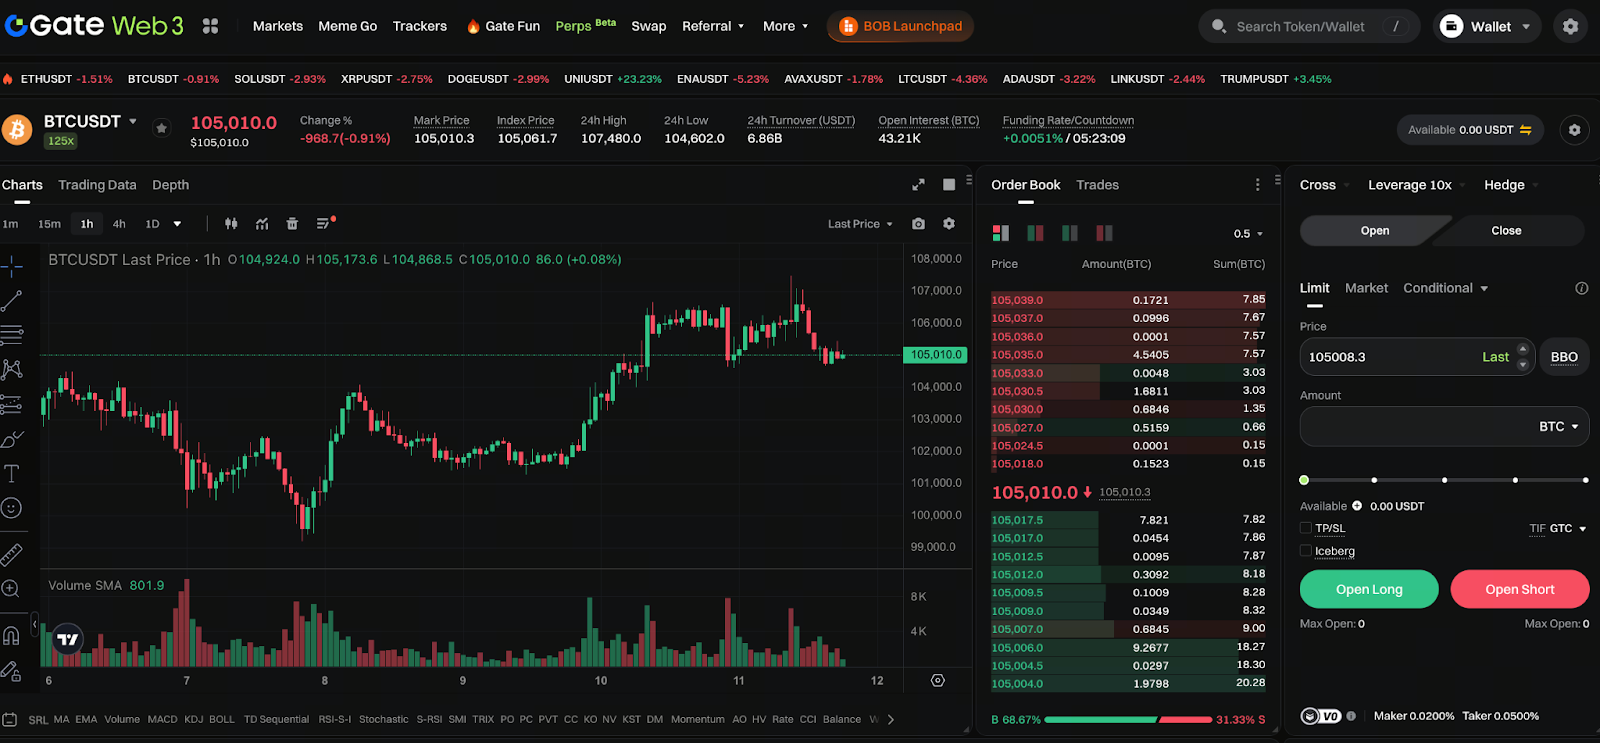Enable the TP/SL checkbox
Viewport: 1600px width, 743px height.
click(1306, 528)
